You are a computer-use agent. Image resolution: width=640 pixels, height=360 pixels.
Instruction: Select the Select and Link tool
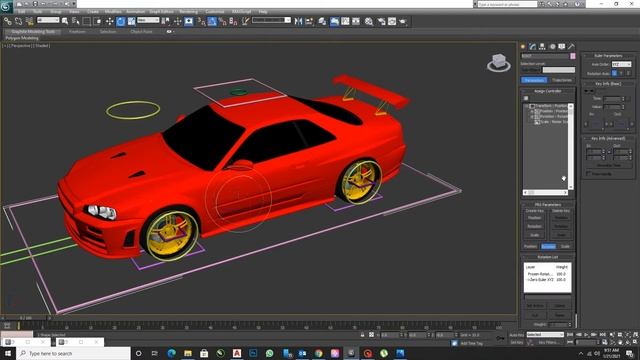coord(8,21)
